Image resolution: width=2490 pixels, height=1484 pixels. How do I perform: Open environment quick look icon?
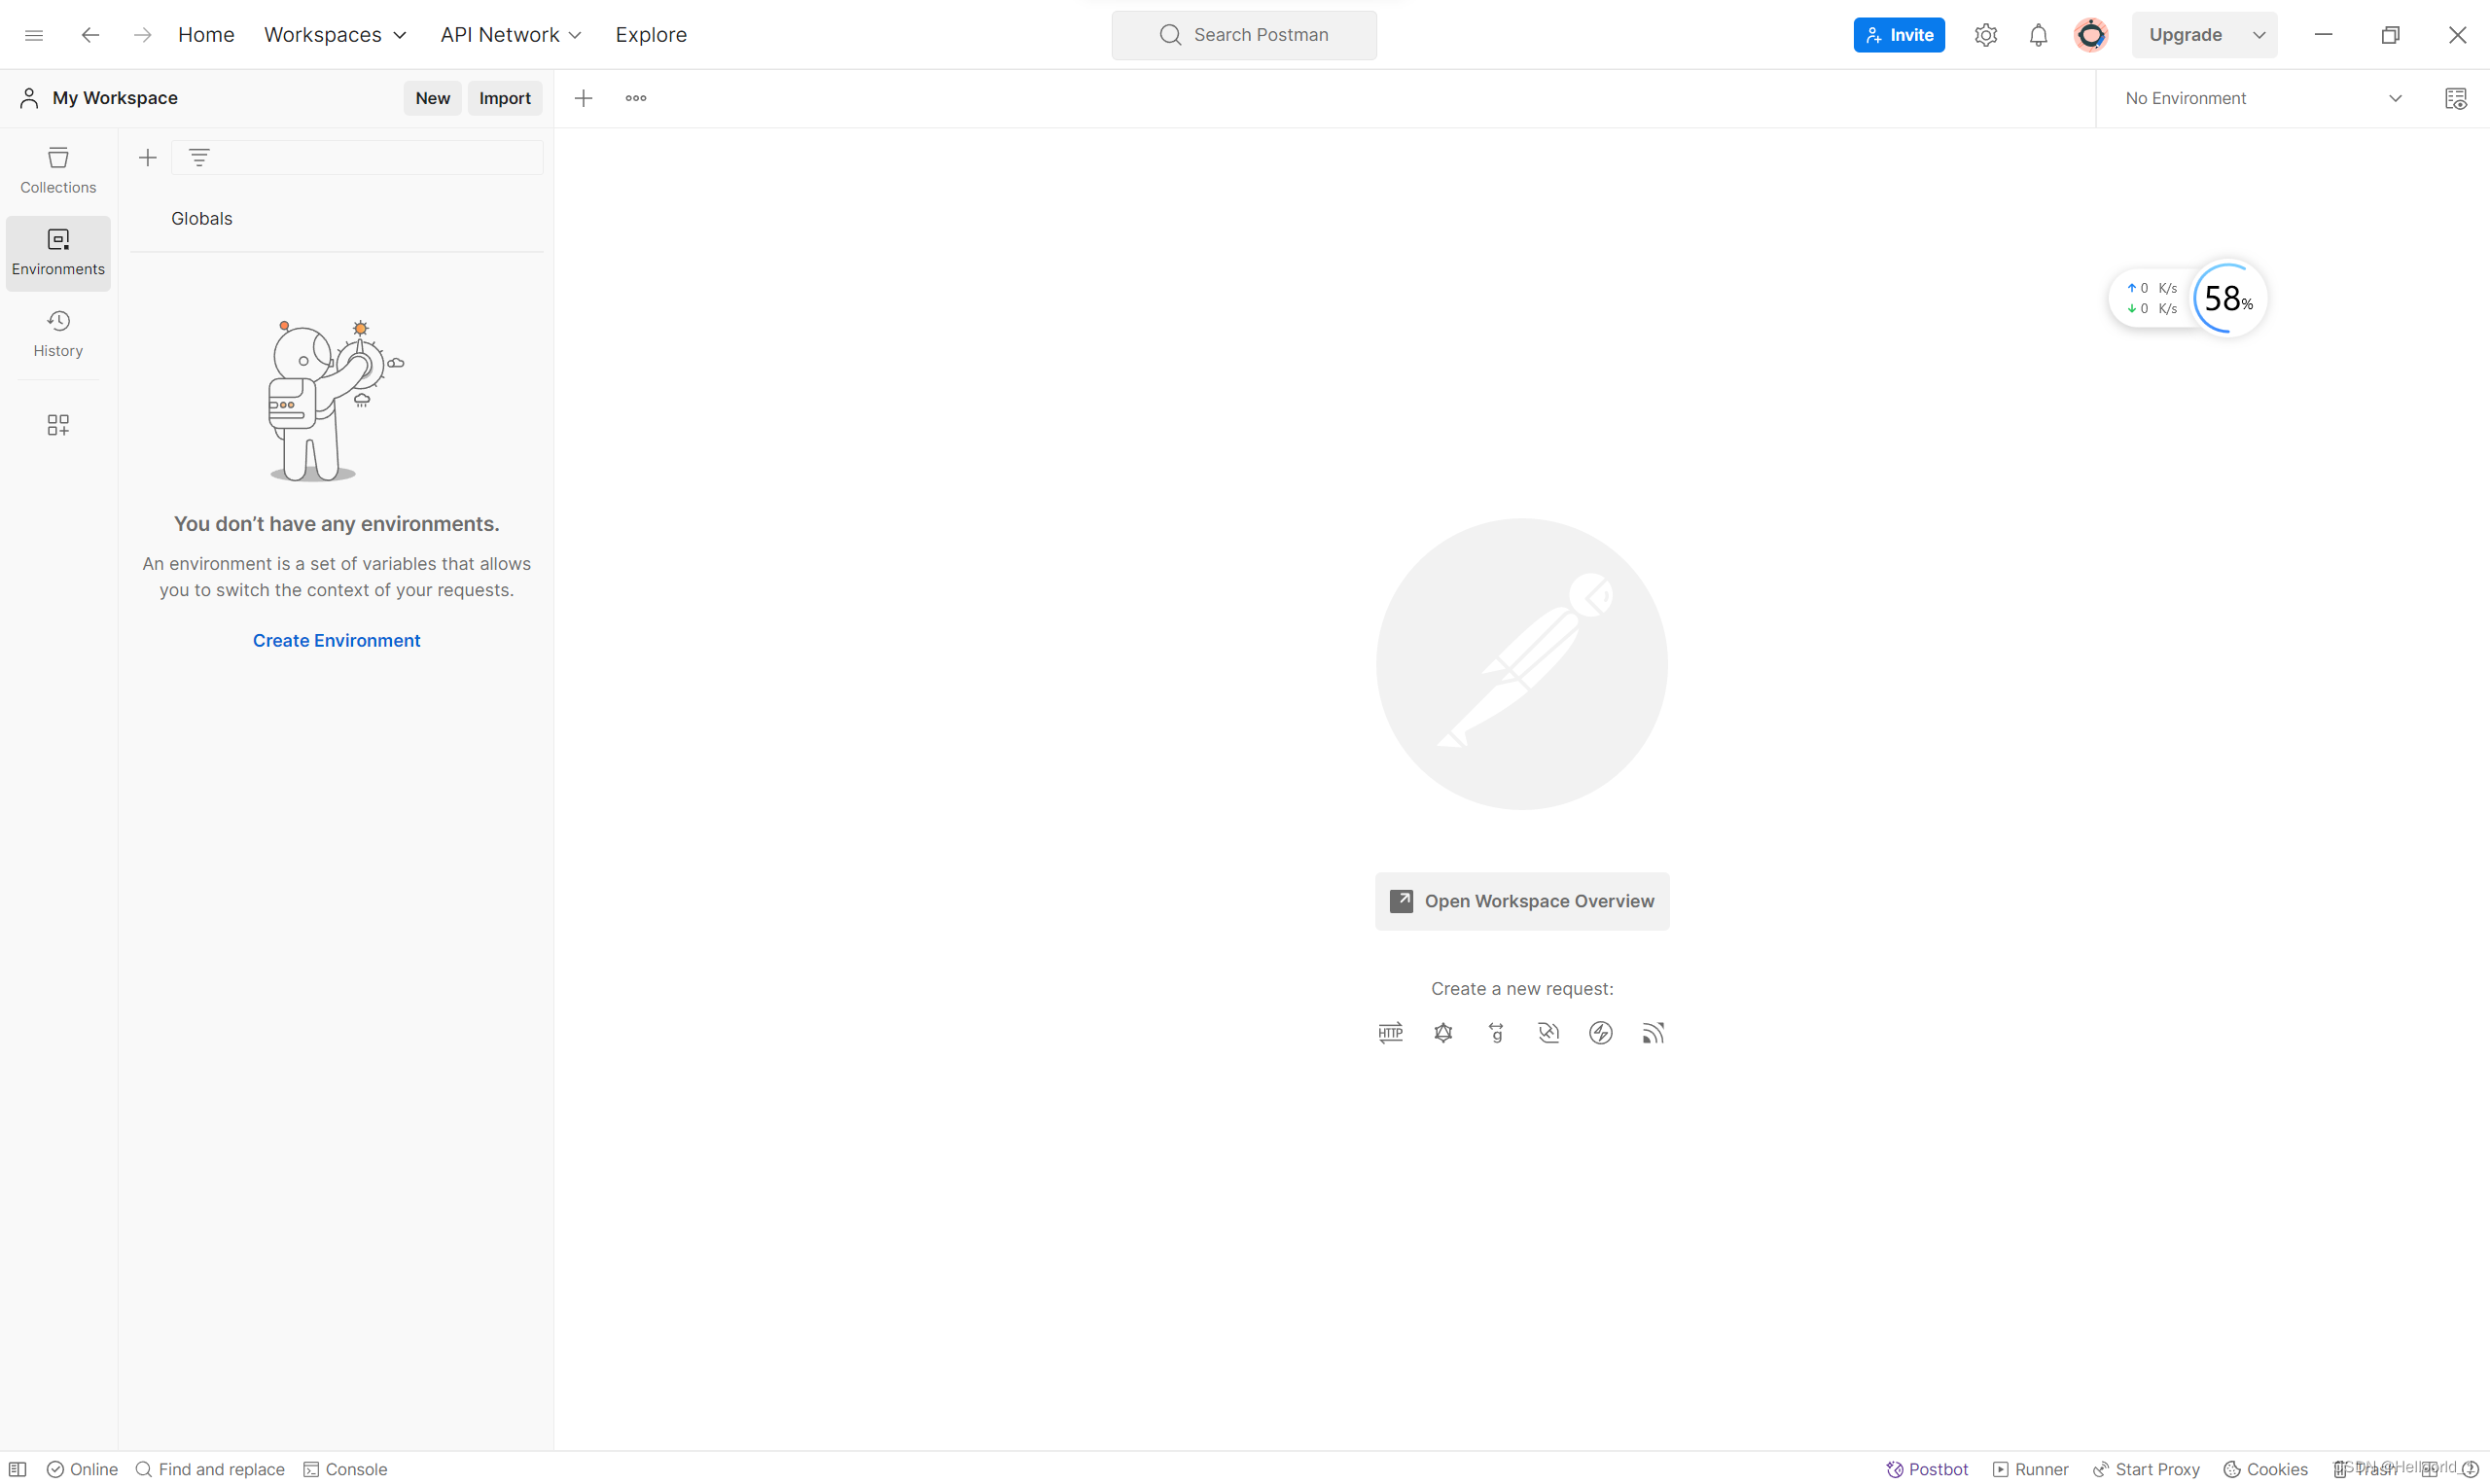coord(2455,98)
